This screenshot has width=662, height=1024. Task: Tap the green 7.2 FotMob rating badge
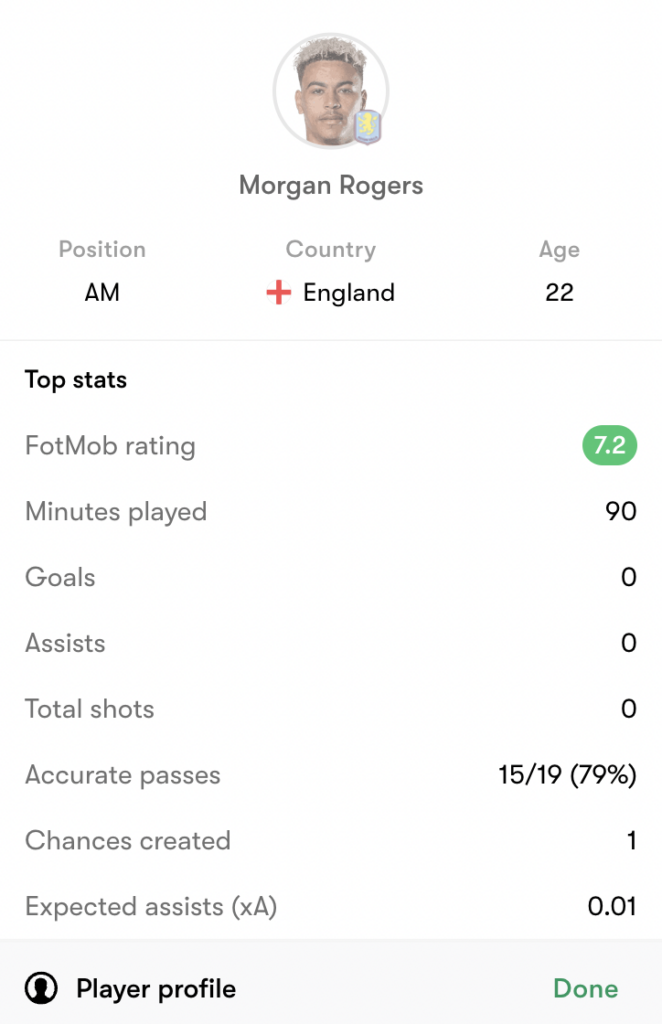[609, 445]
